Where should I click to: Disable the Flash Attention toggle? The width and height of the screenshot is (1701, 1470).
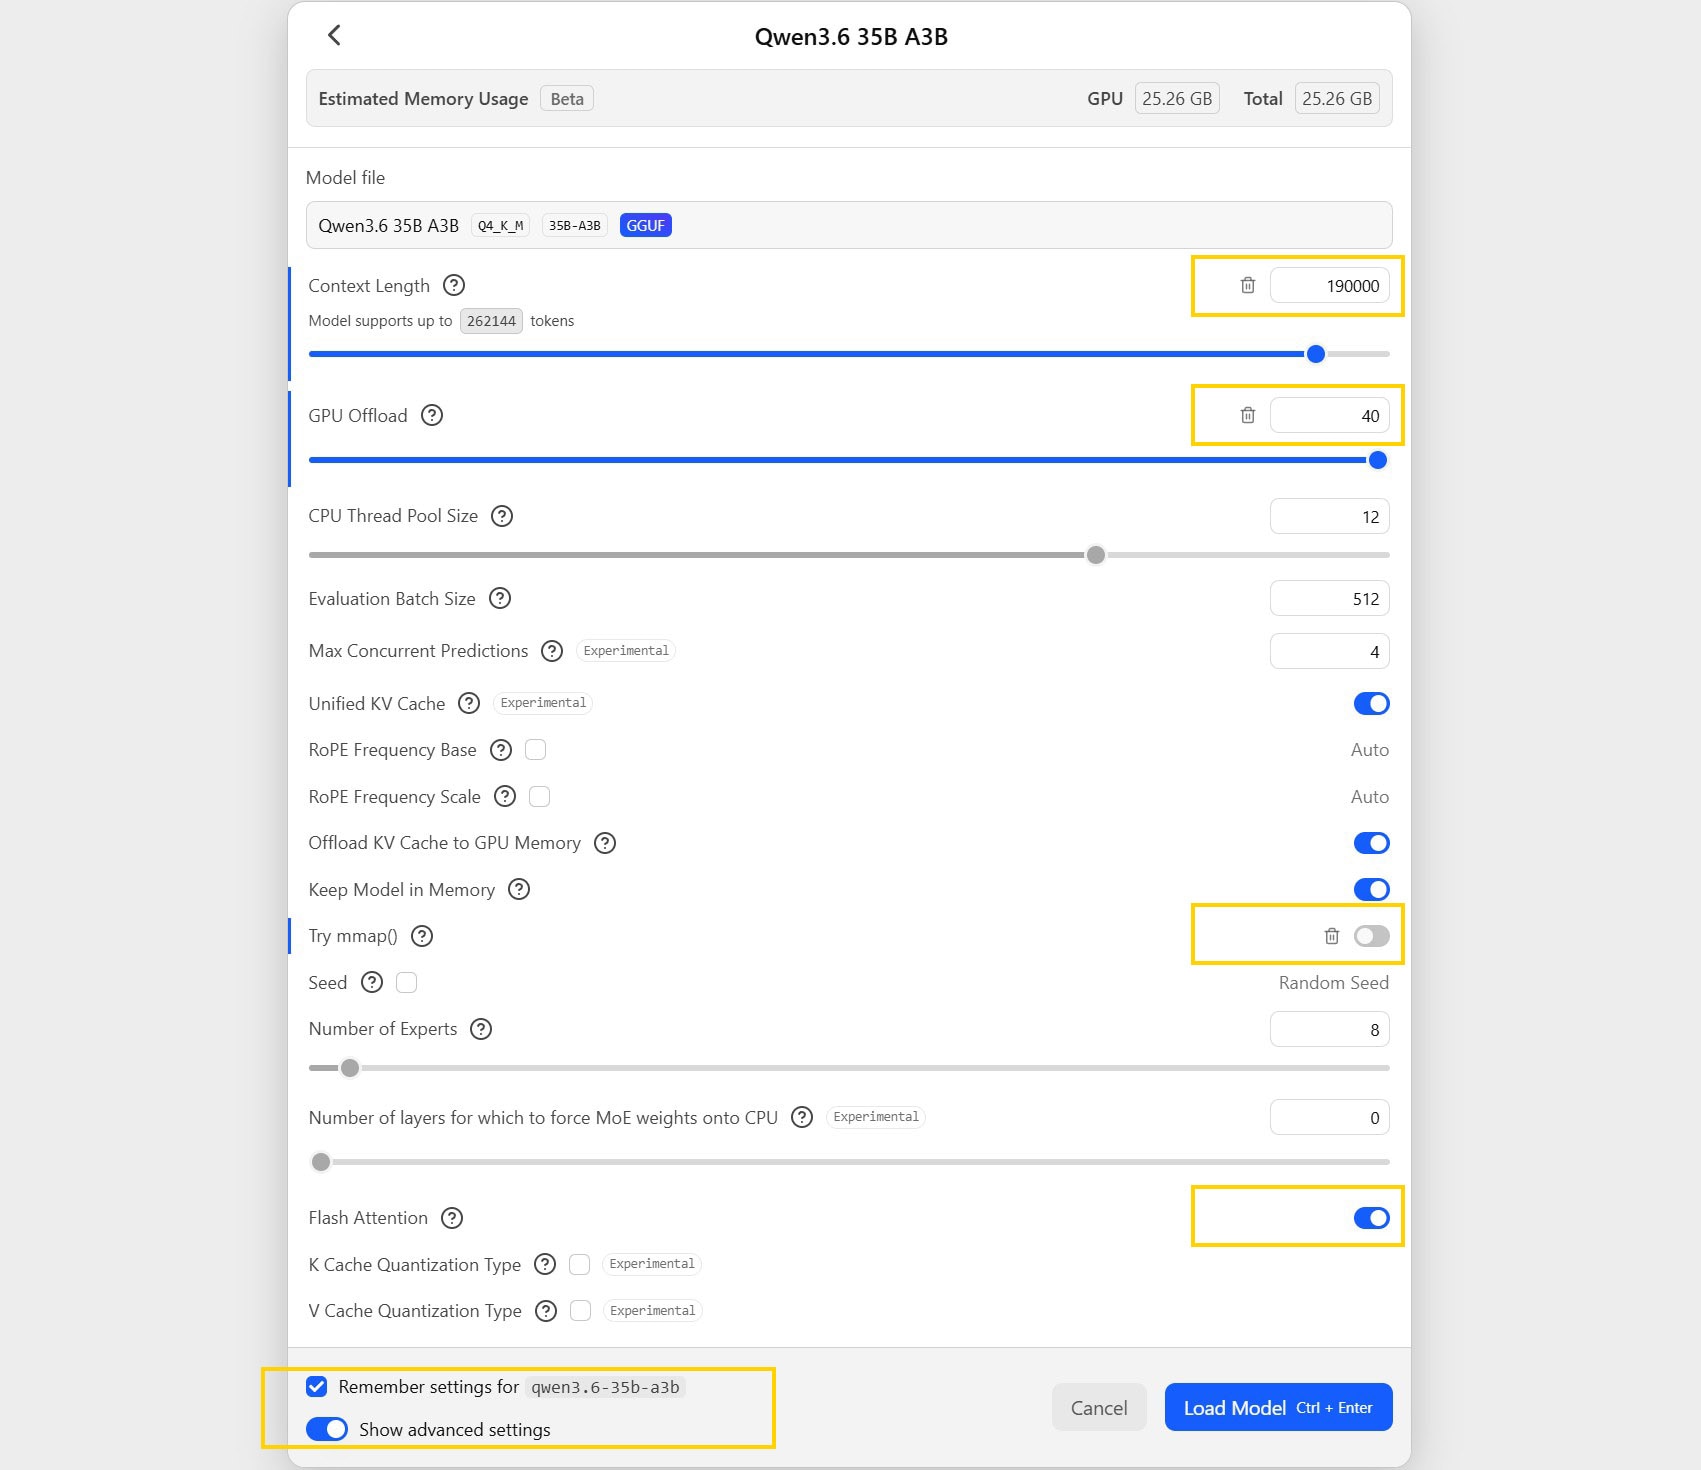tap(1371, 1218)
